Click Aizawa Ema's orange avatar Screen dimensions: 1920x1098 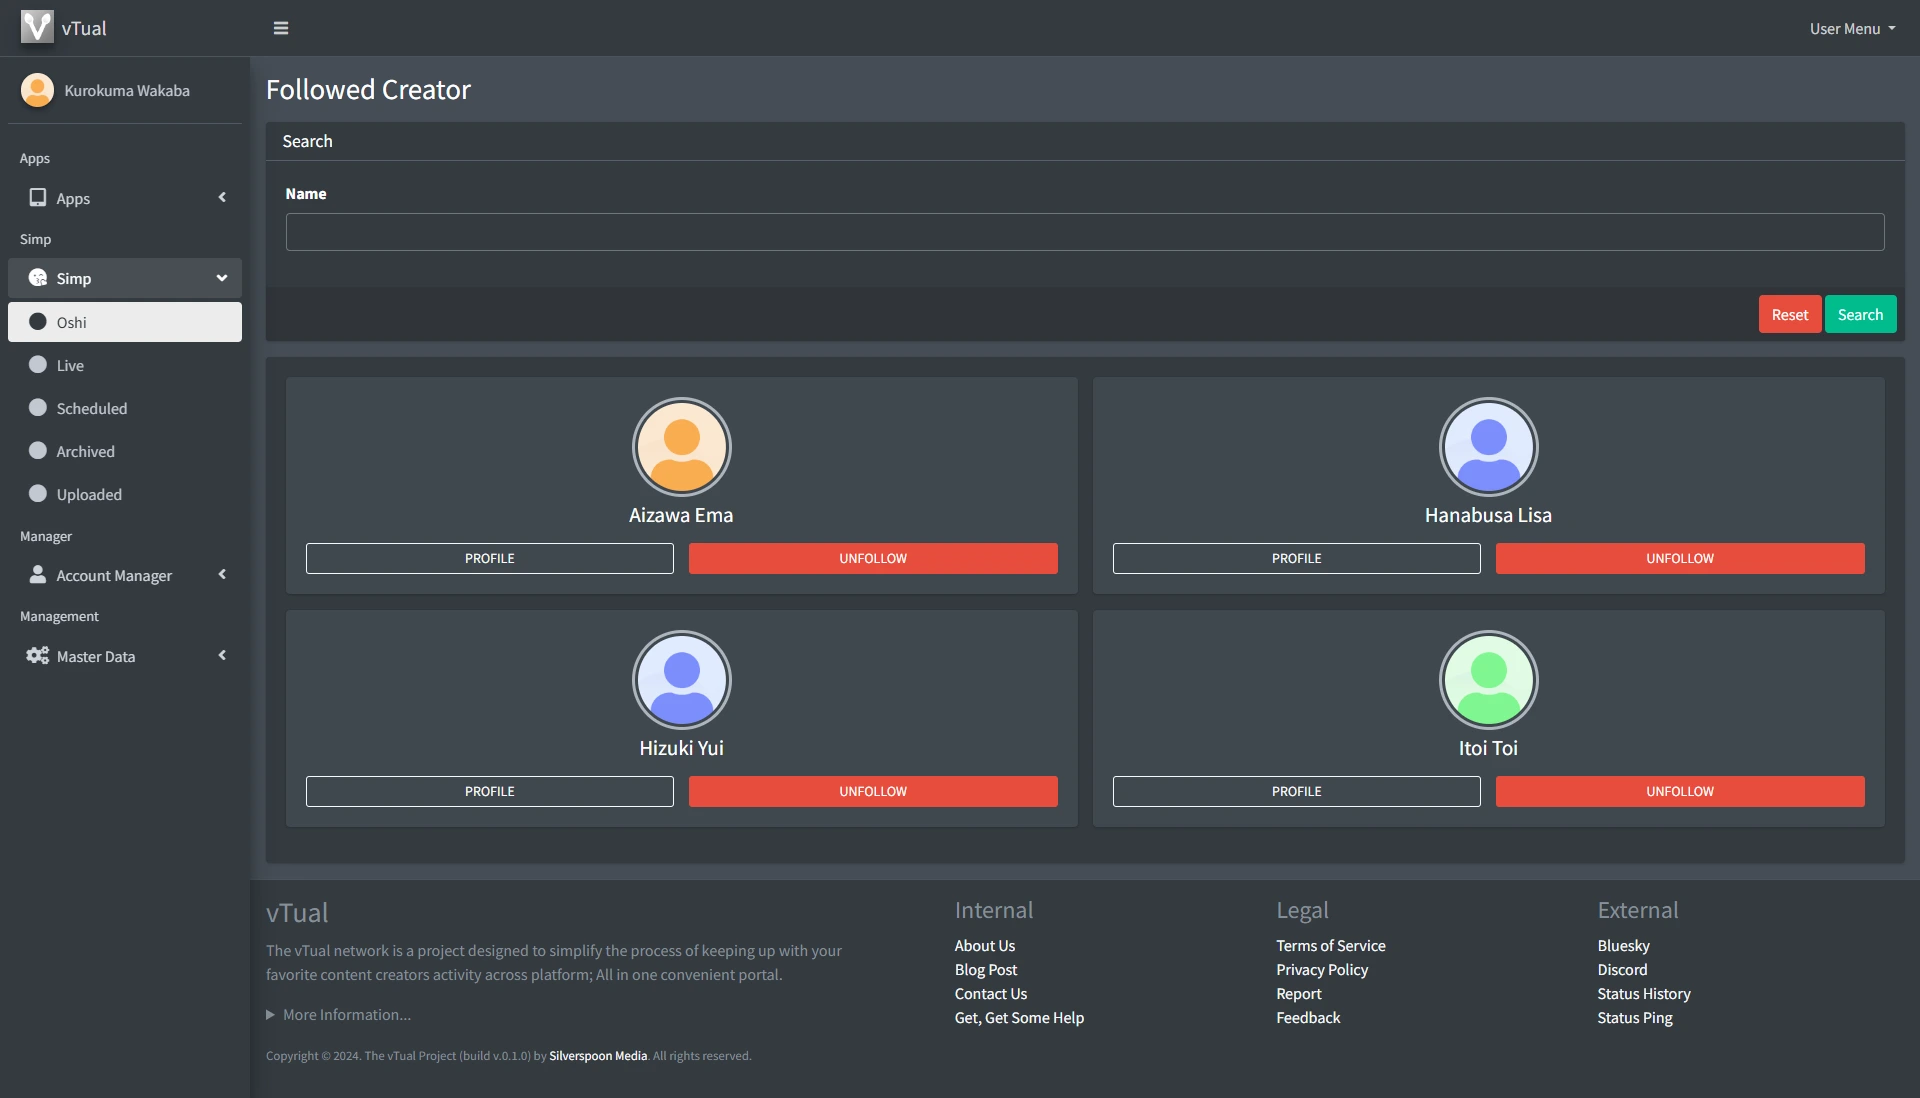click(681, 447)
